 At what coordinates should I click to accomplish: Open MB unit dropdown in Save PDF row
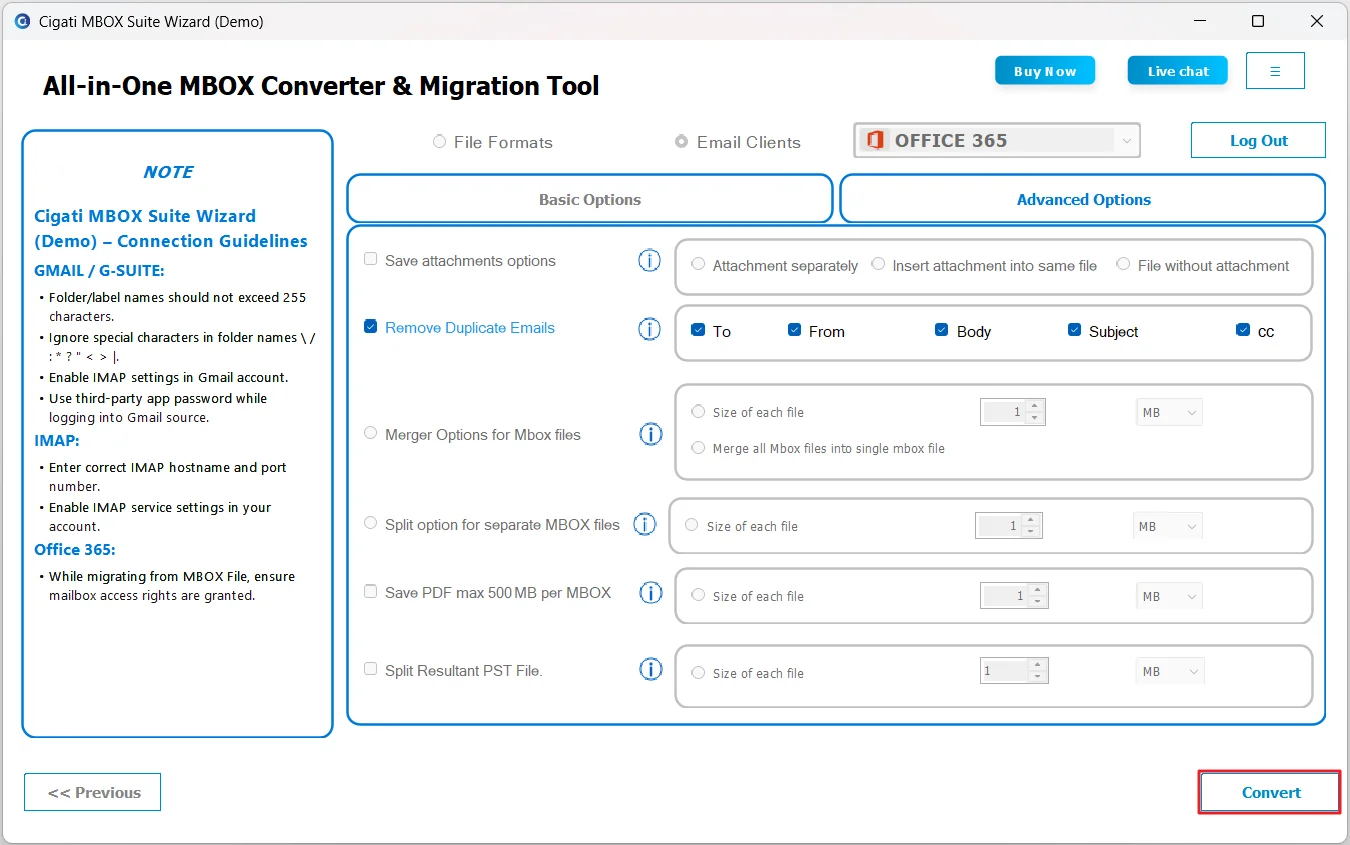[1169, 596]
